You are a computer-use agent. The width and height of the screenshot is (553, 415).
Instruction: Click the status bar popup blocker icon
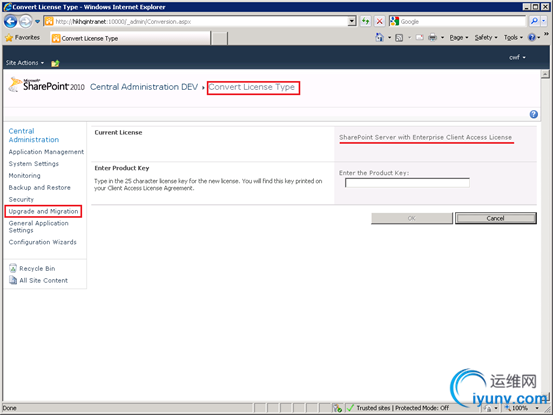[x=337, y=408]
